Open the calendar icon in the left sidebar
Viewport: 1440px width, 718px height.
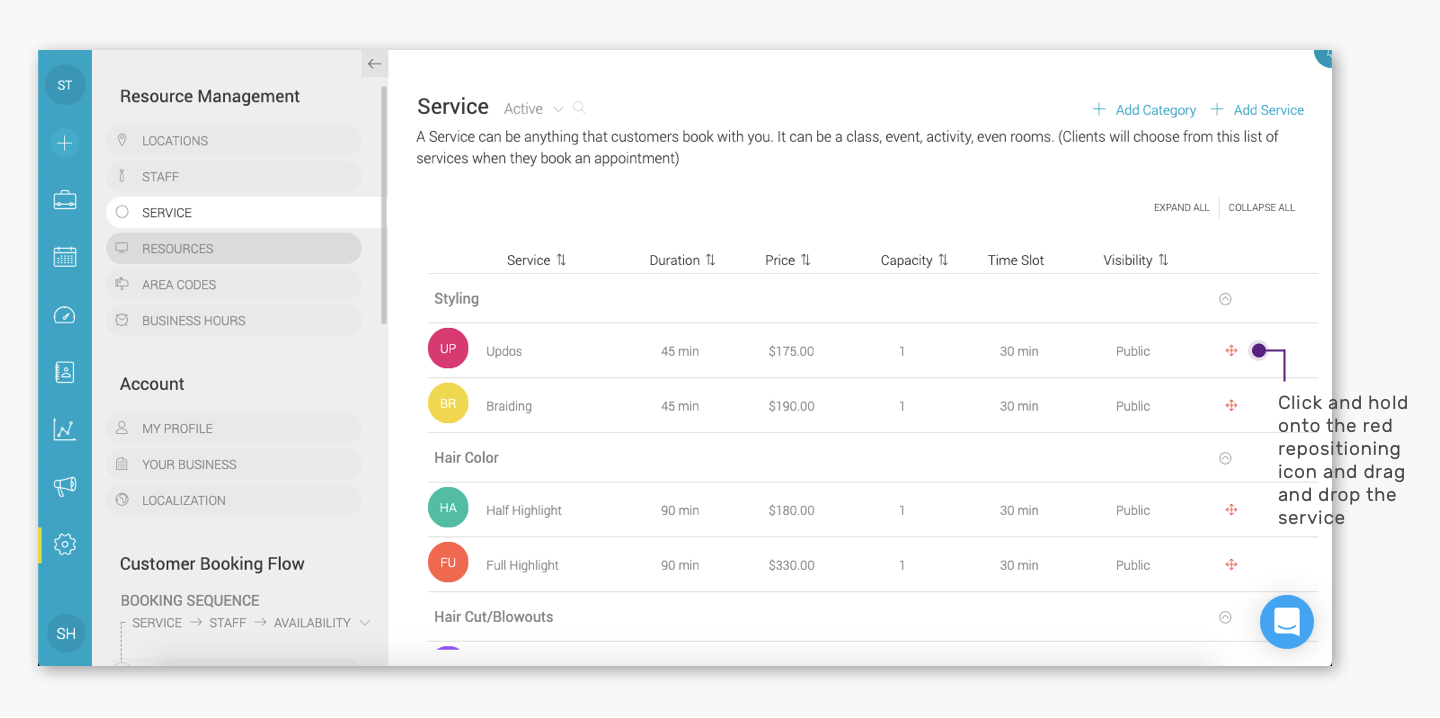pyautogui.click(x=65, y=257)
